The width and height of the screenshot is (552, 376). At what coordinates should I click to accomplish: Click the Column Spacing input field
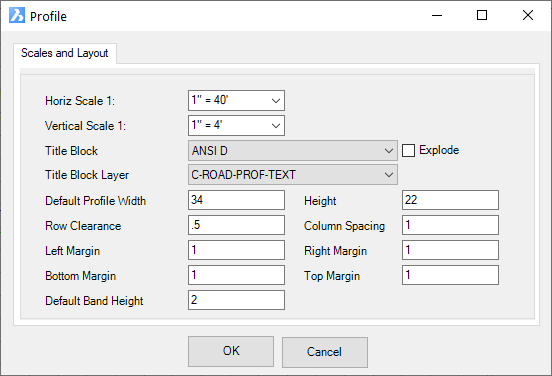point(450,225)
